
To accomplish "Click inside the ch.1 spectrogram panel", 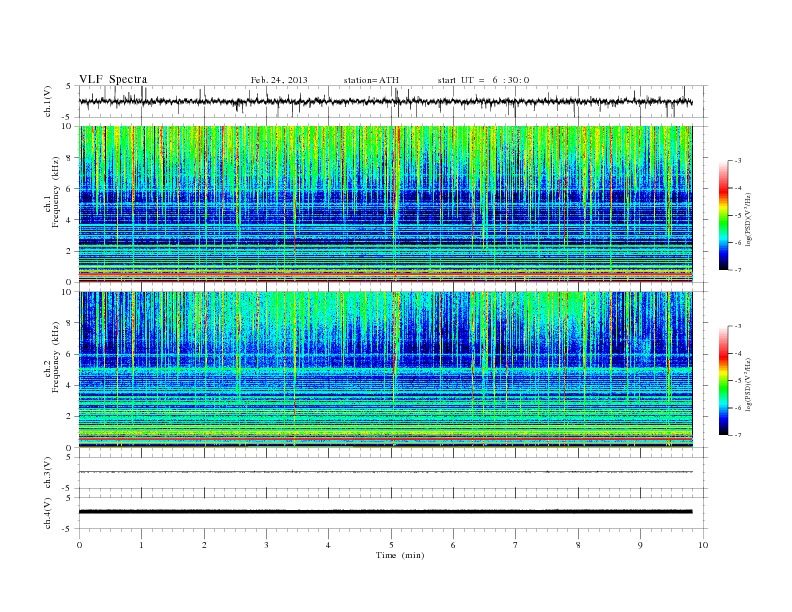I will click(x=385, y=204).
